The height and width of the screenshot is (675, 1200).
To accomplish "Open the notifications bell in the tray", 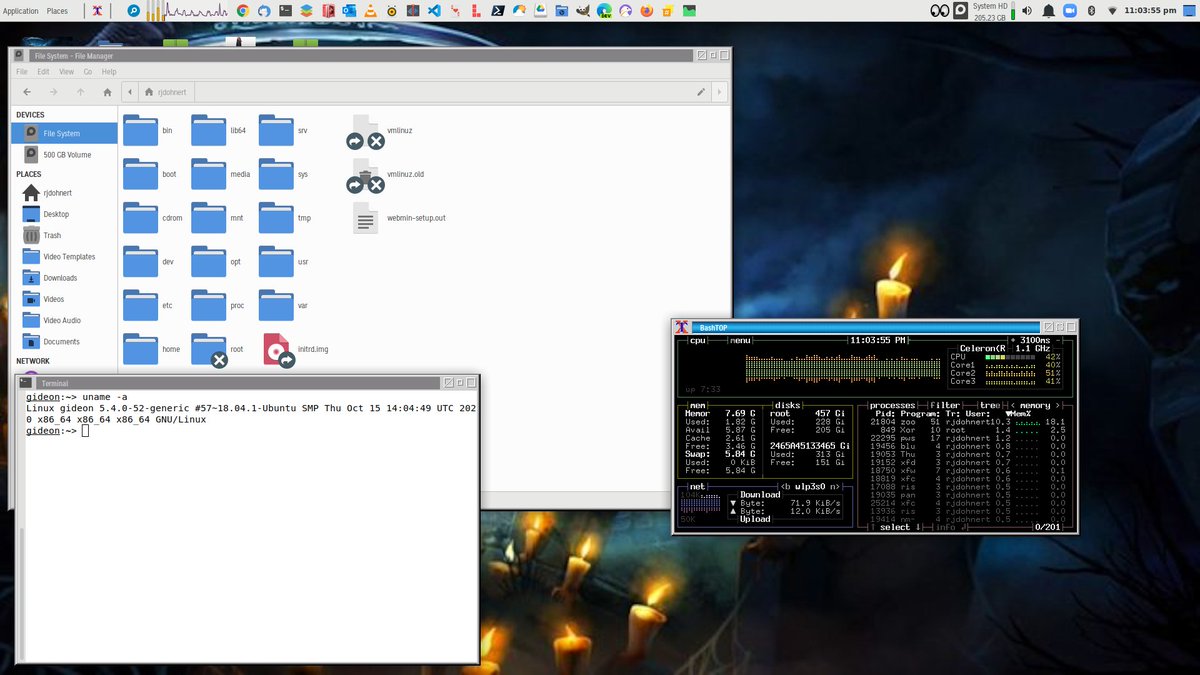I will click(1048, 11).
